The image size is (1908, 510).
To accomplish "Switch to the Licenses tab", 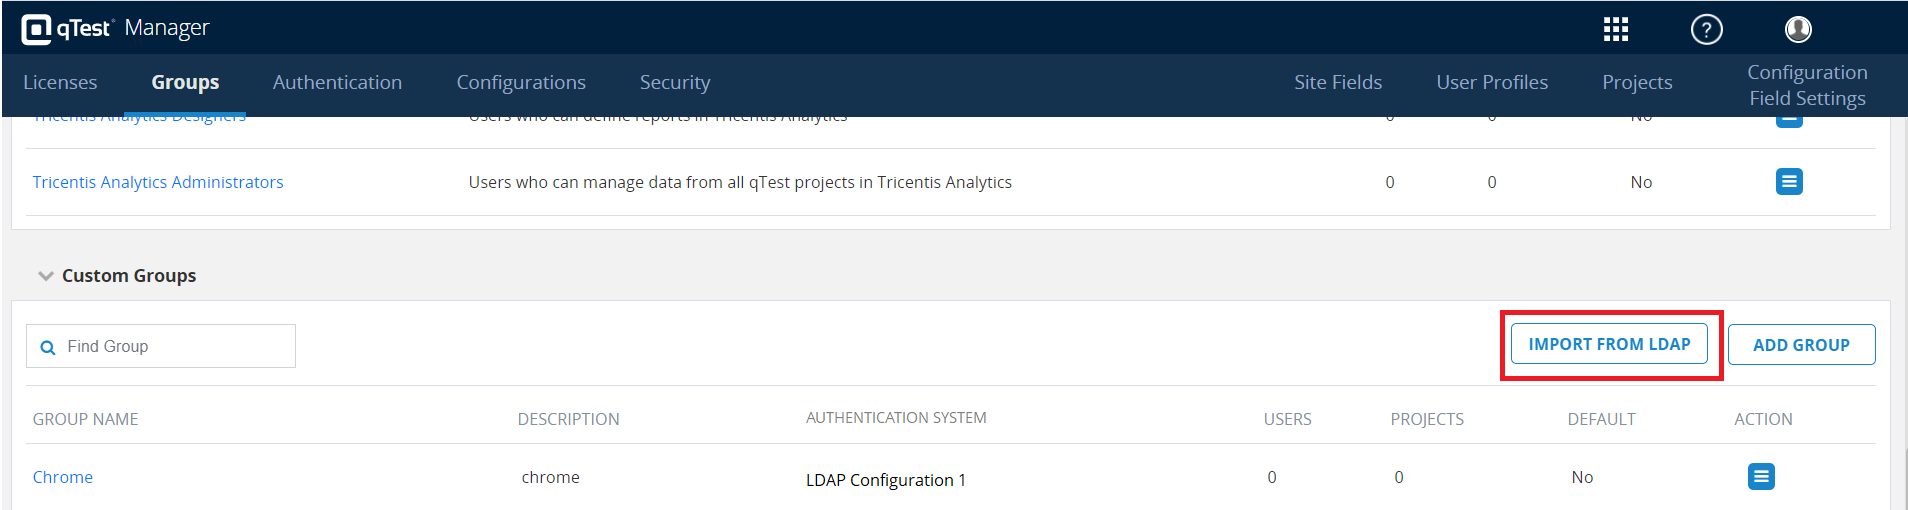I will tap(60, 83).
